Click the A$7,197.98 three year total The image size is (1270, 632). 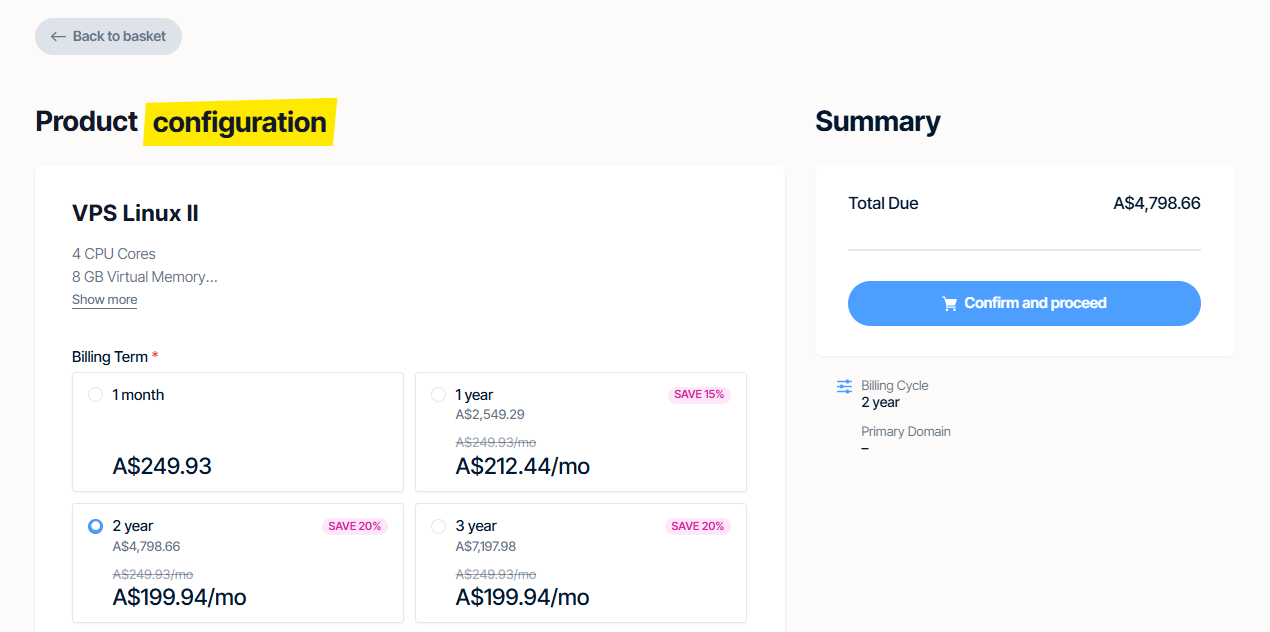coord(486,546)
